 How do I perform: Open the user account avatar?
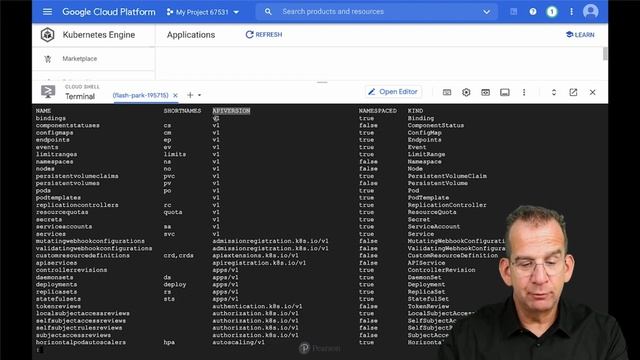(590, 11)
